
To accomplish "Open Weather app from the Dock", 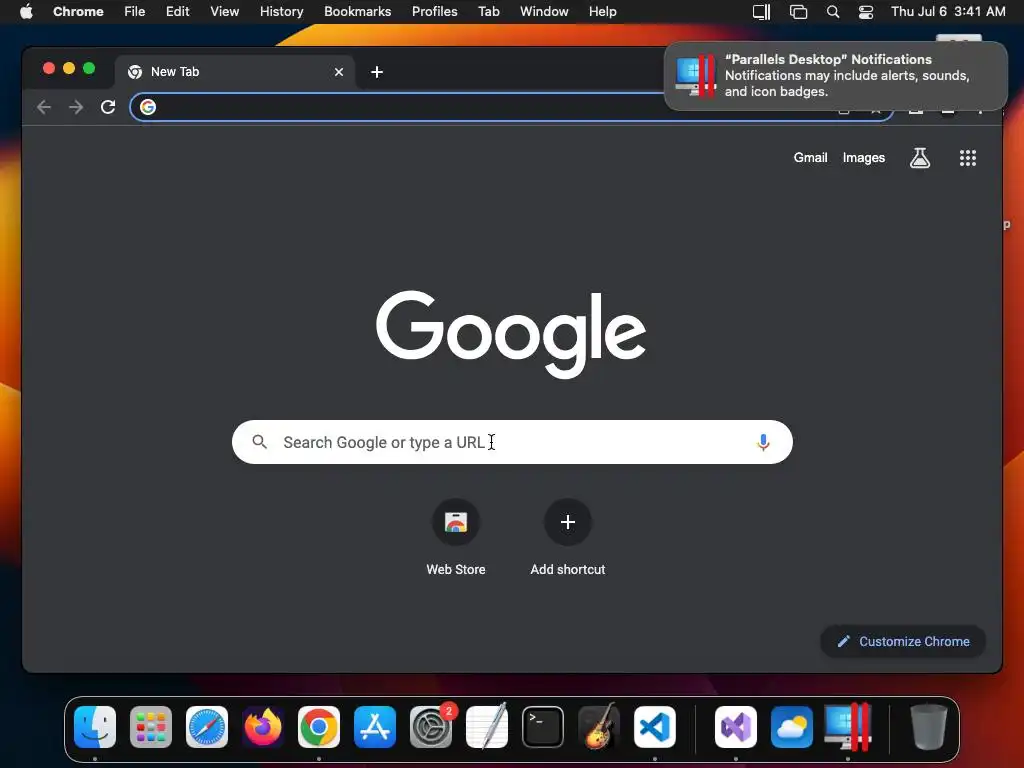I will pyautogui.click(x=792, y=727).
